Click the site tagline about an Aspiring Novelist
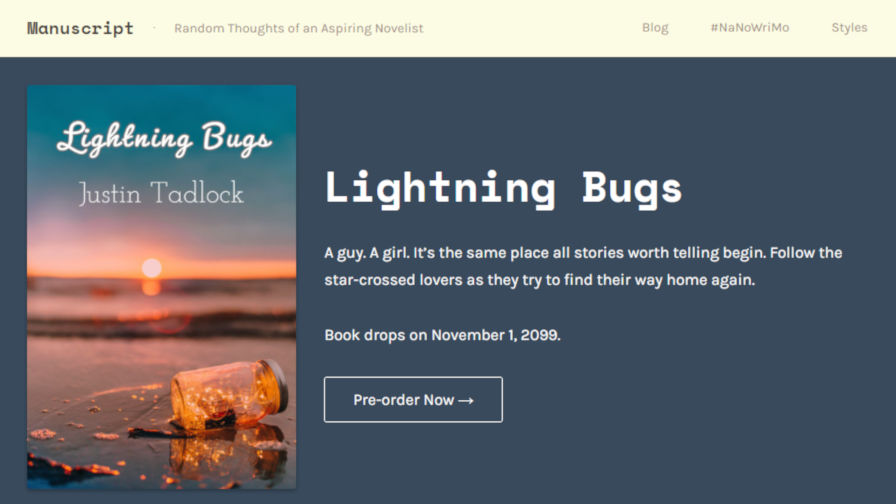896x504 pixels. tap(298, 28)
